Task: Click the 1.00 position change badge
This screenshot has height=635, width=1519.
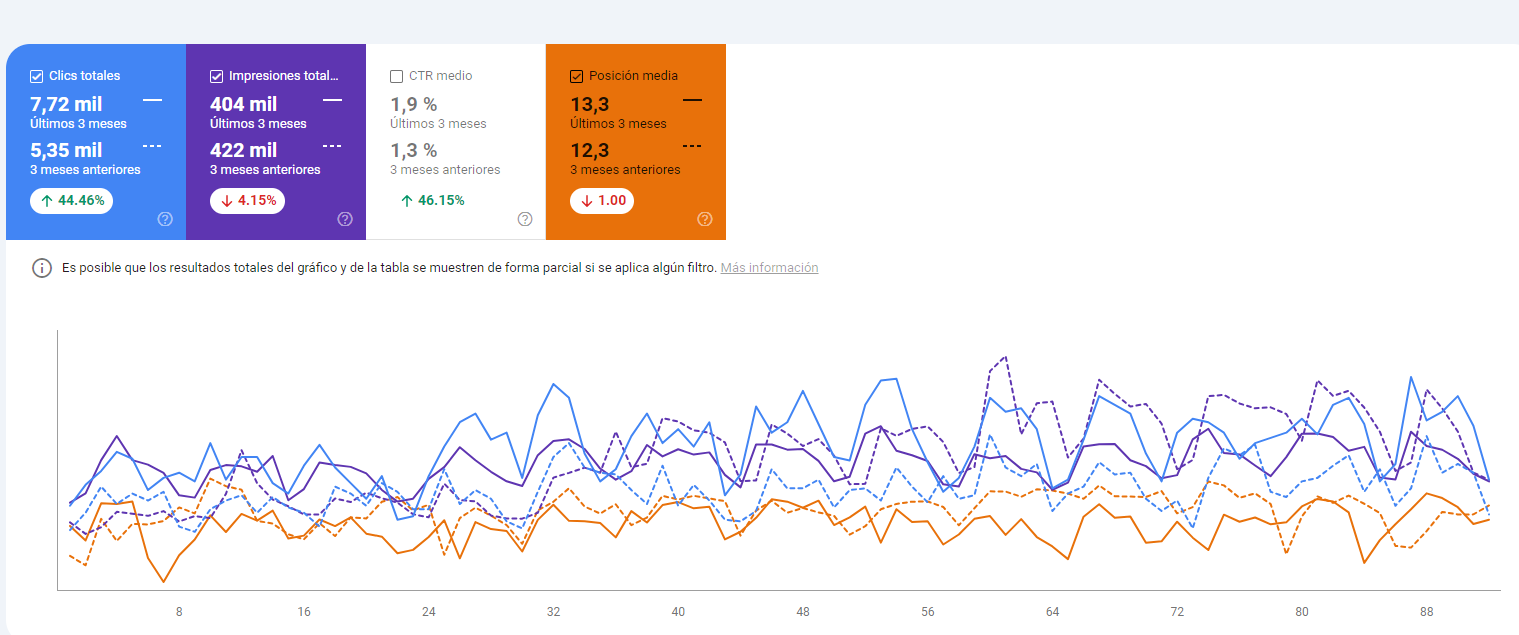Action: 602,200
